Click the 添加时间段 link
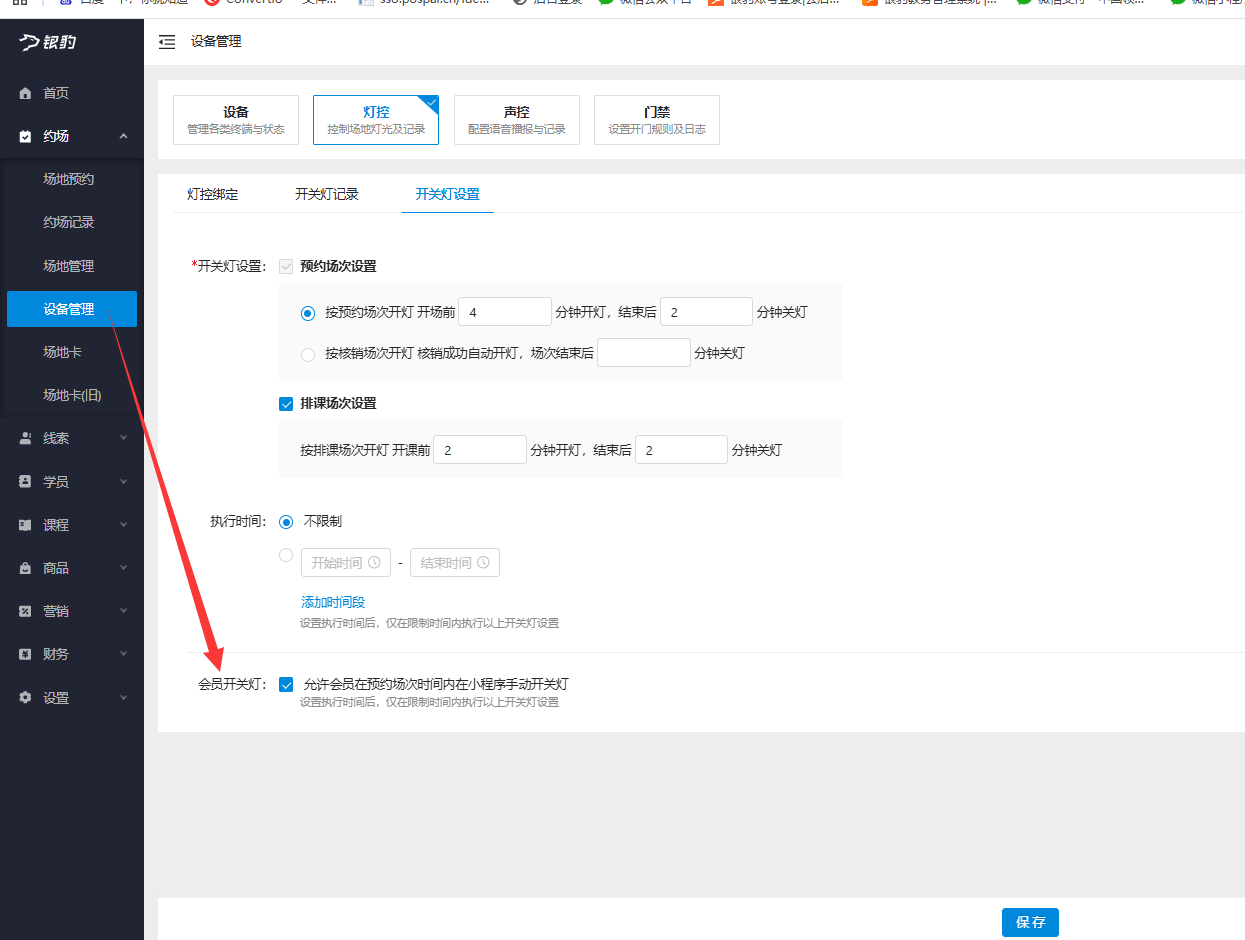 click(x=332, y=601)
